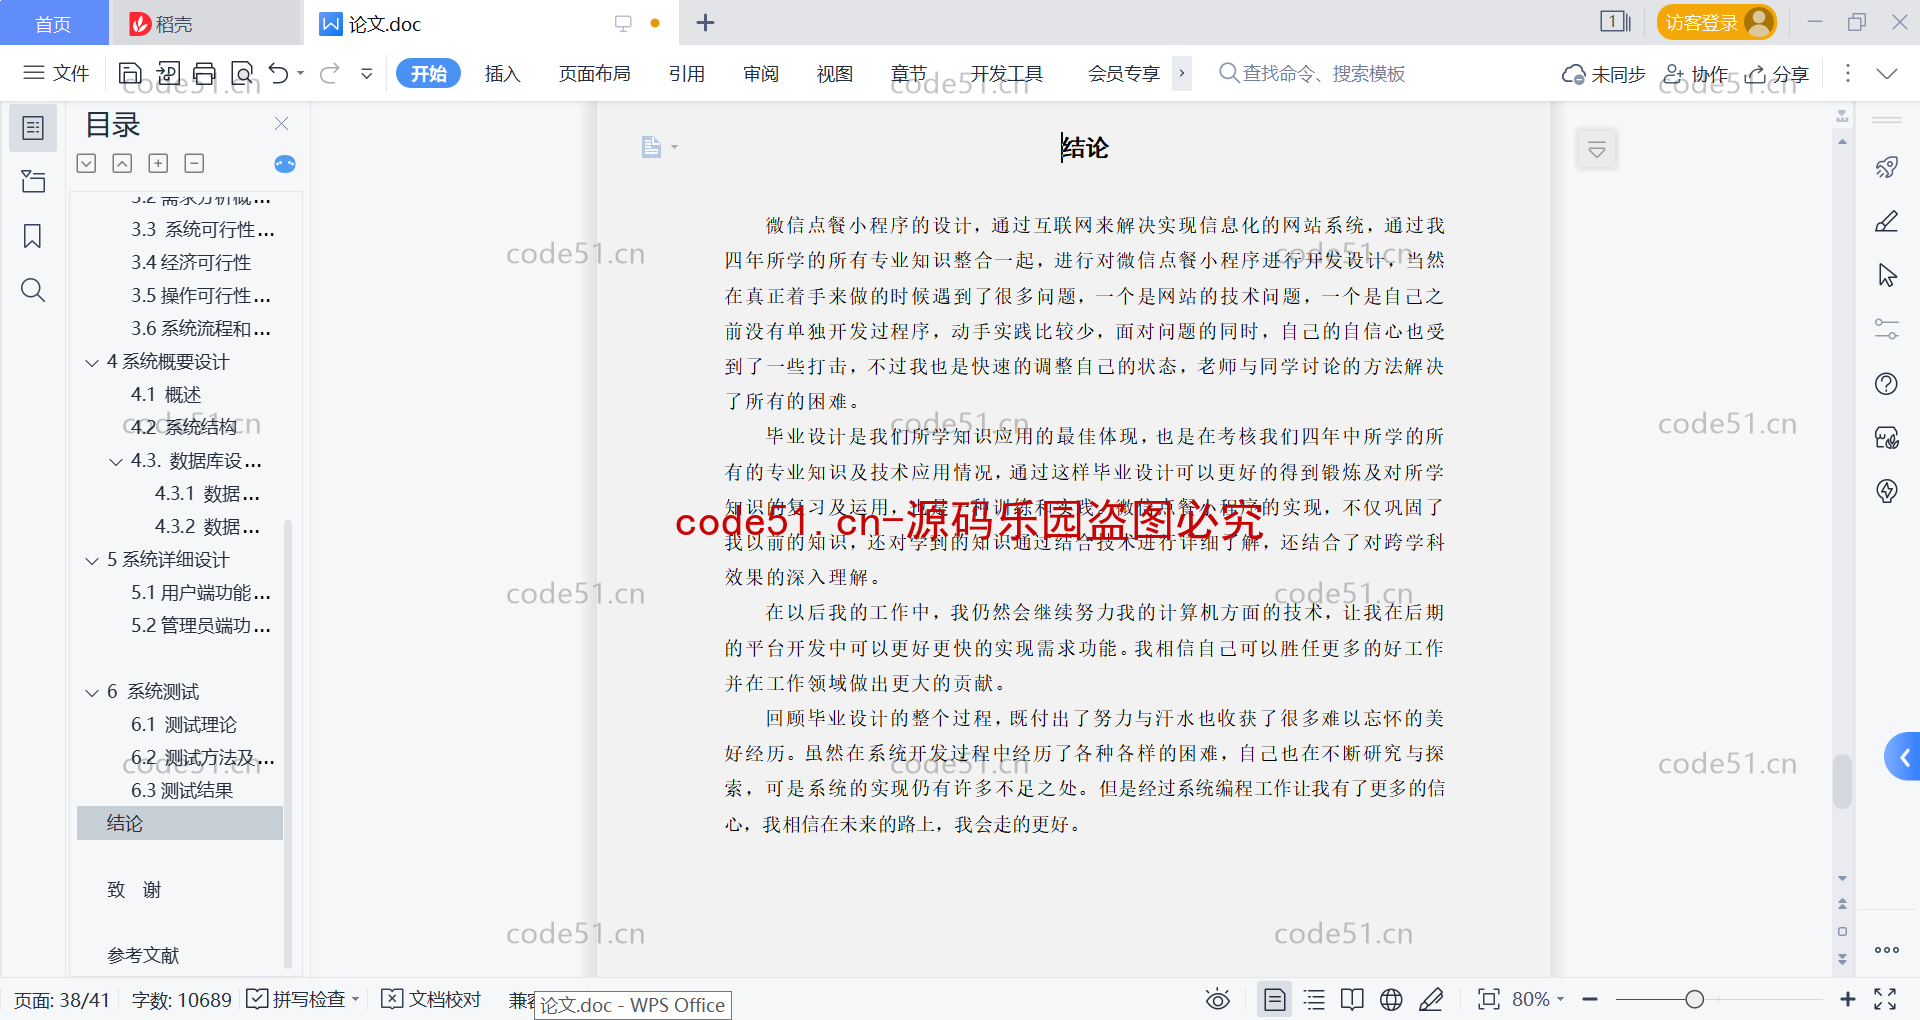Select 致 谢 in the outline

point(134,890)
